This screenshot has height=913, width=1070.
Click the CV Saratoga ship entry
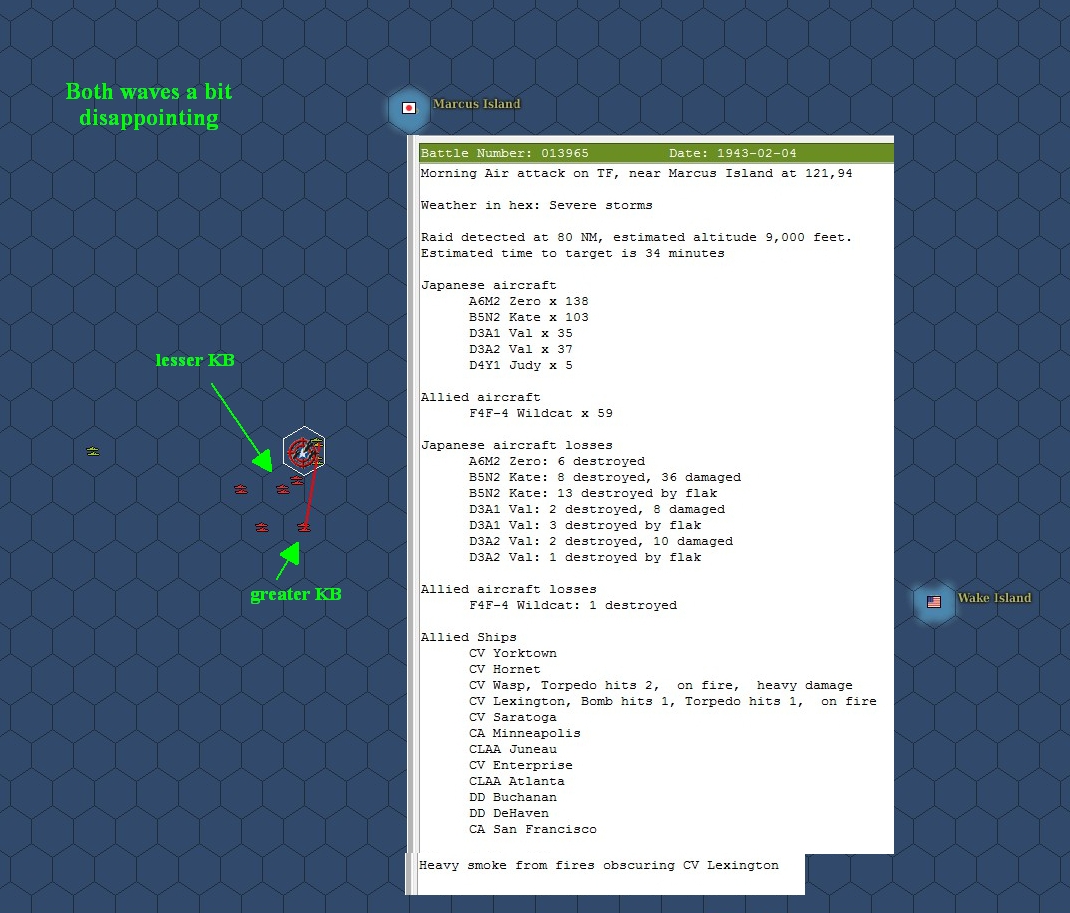click(512, 717)
